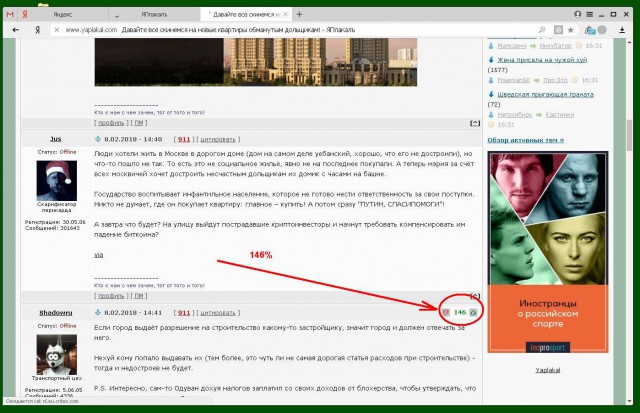Open 'Обзор активных тем »' link
This screenshot has width=640, height=413.
point(525,140)
